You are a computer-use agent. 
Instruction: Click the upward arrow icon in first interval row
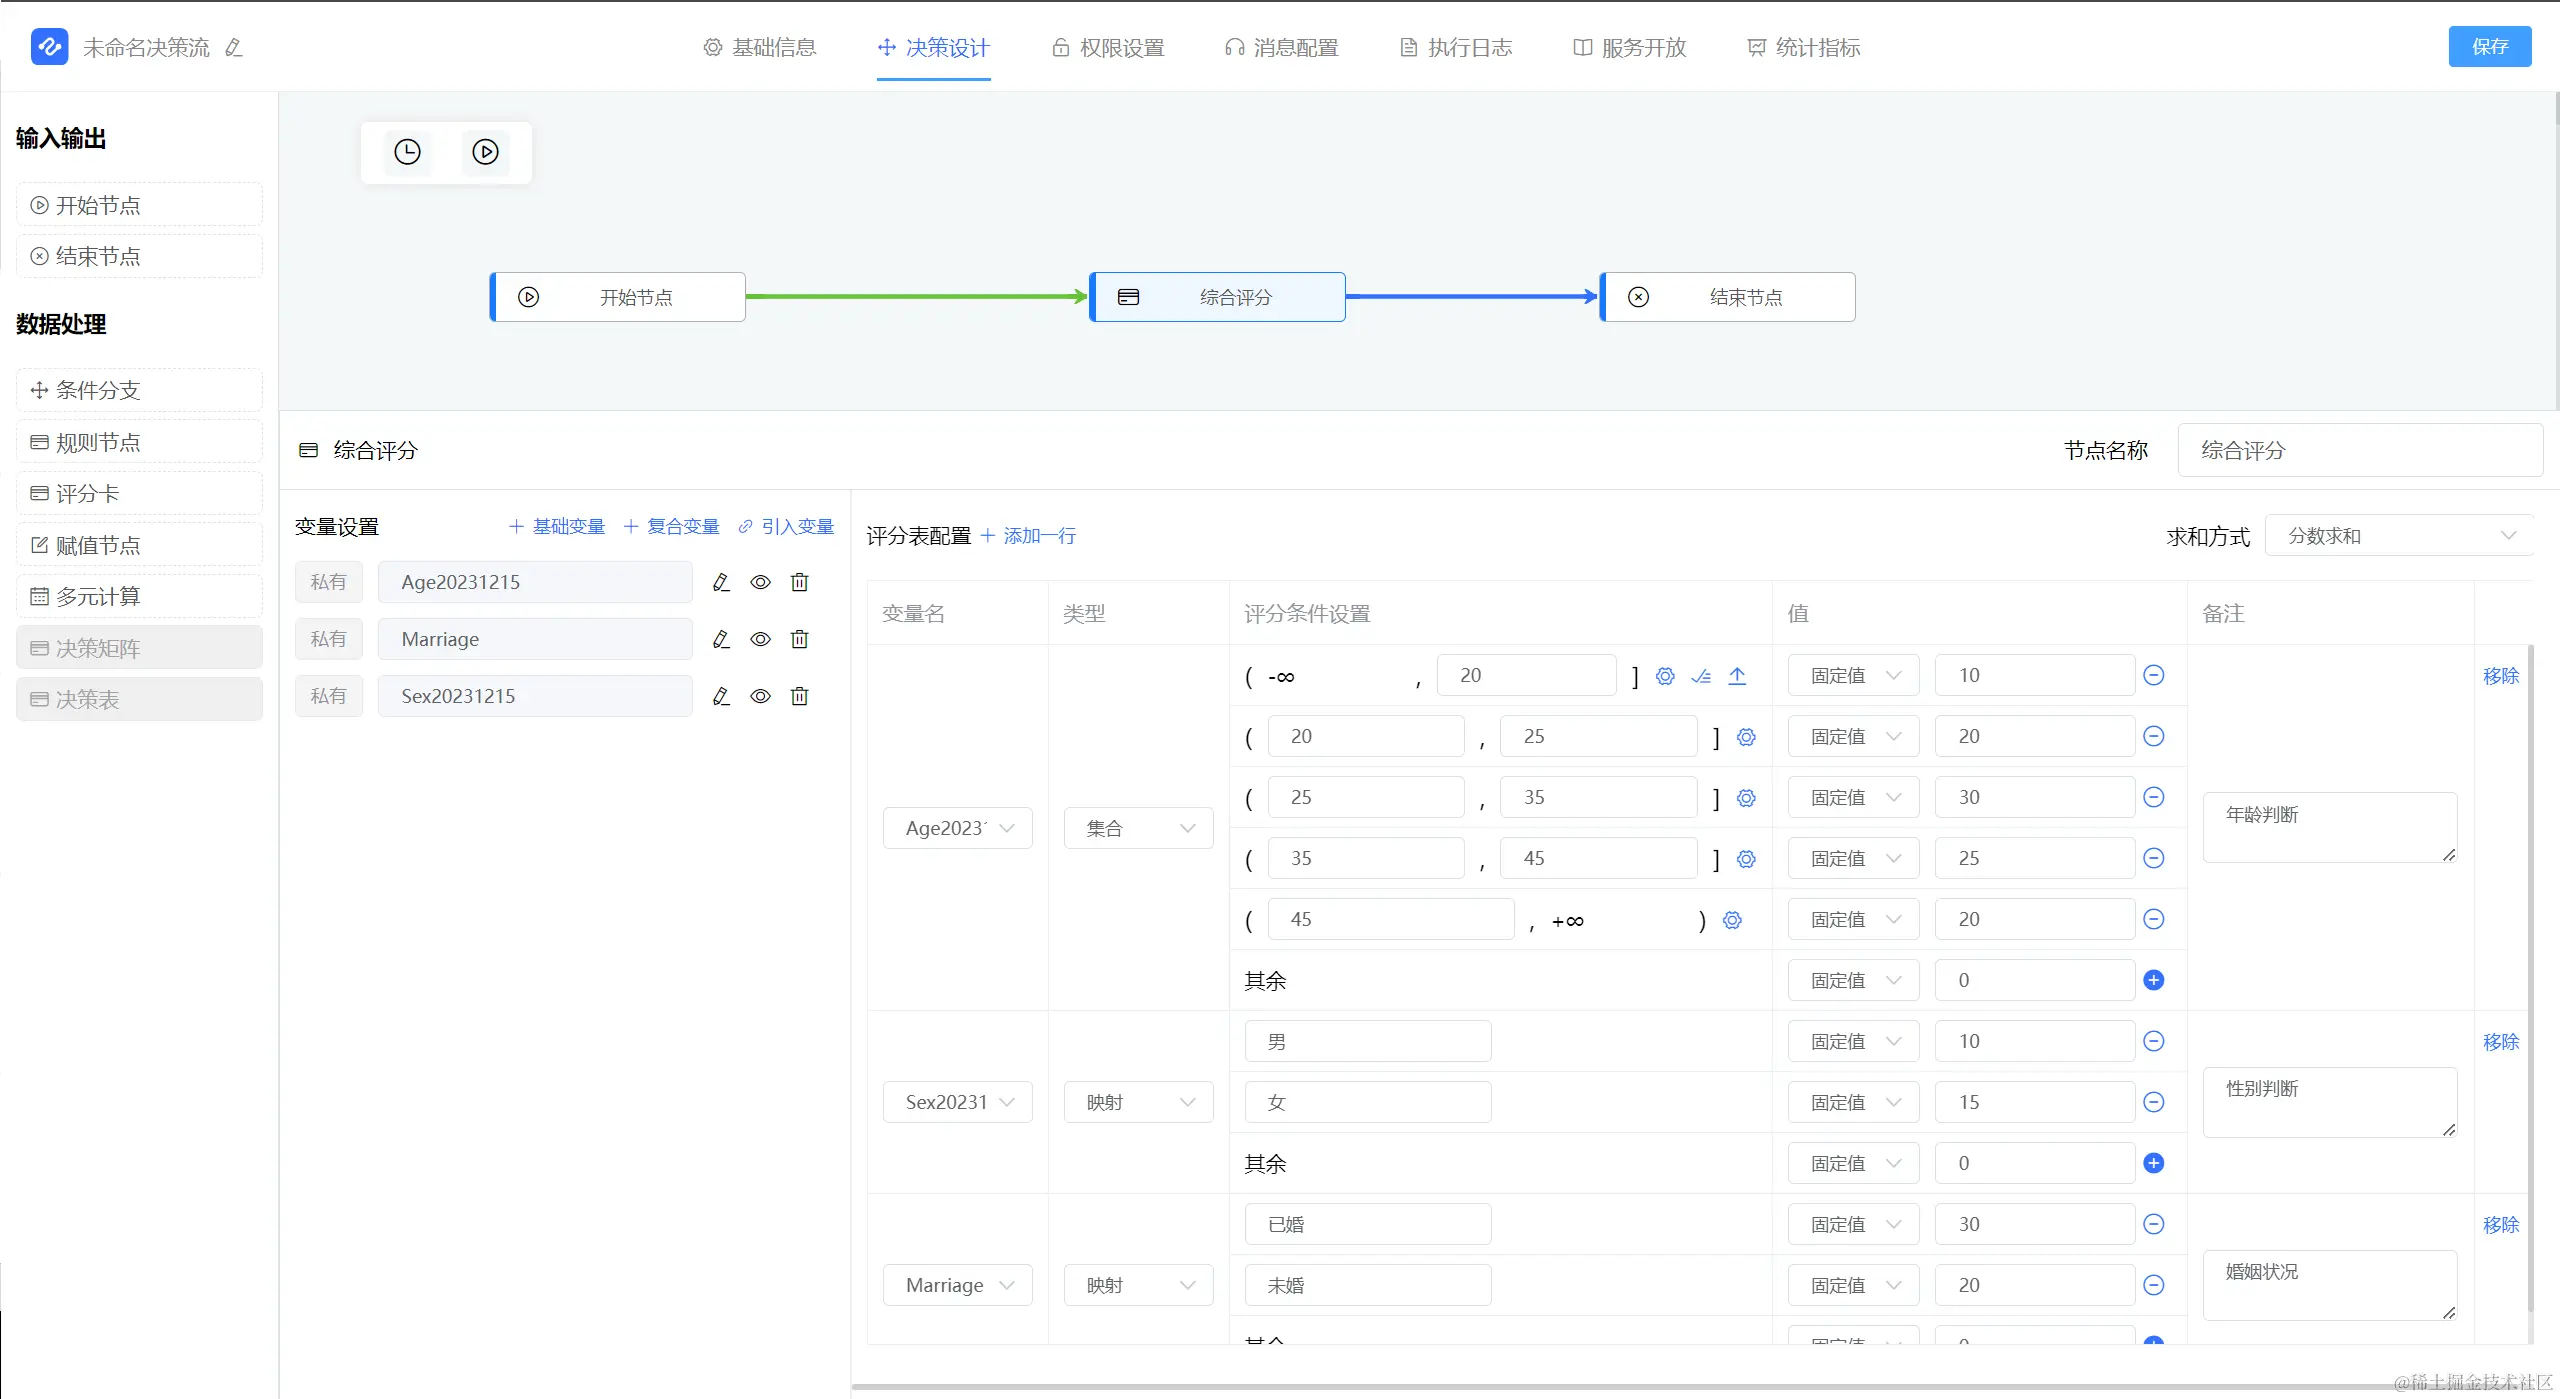tap(1737, 676)
